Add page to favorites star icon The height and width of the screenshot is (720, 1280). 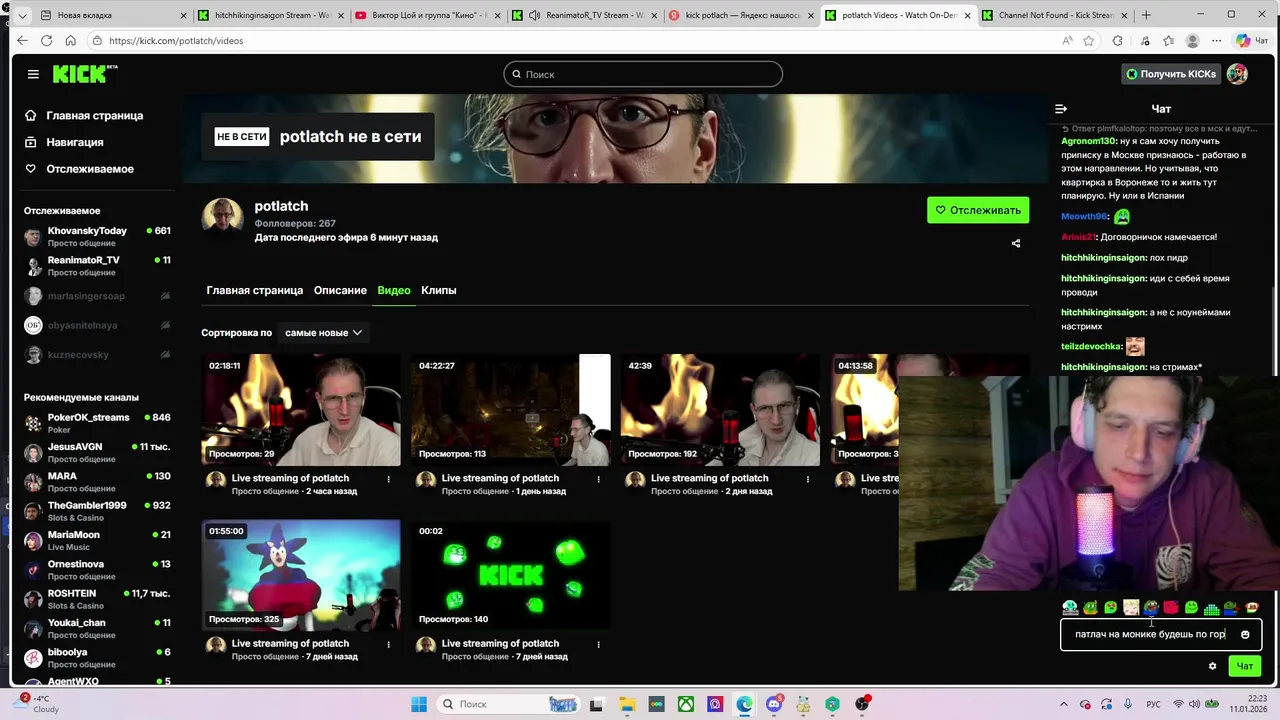click(1089, 41)
